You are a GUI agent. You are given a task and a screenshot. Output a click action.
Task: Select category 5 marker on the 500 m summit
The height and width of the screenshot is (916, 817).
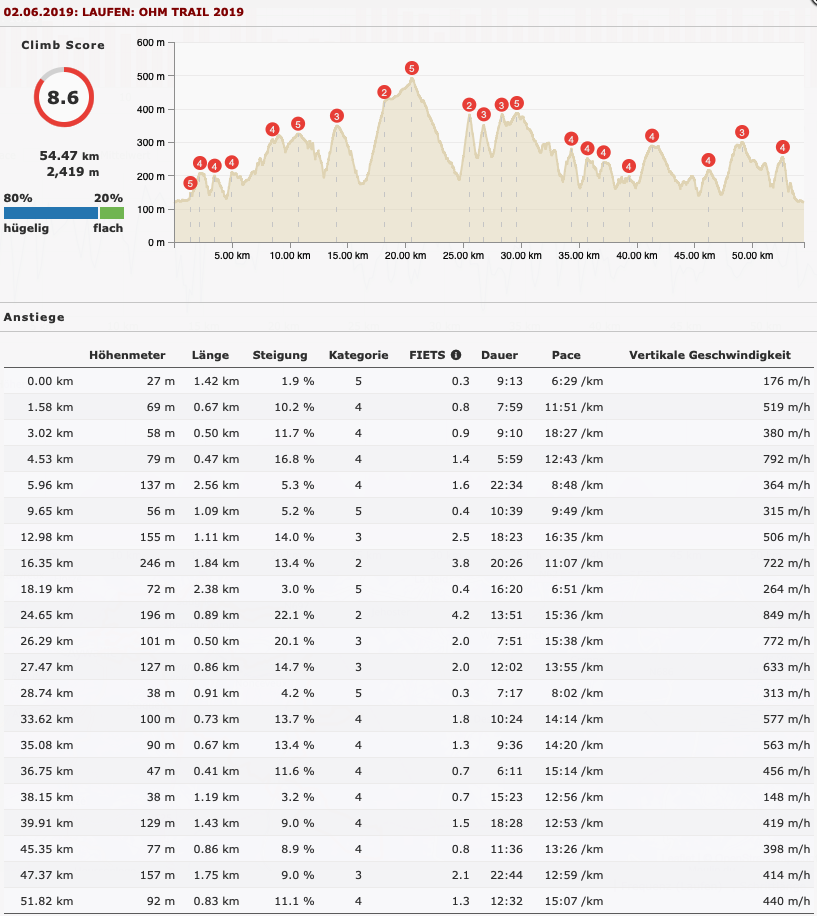[x=412, y=68]
